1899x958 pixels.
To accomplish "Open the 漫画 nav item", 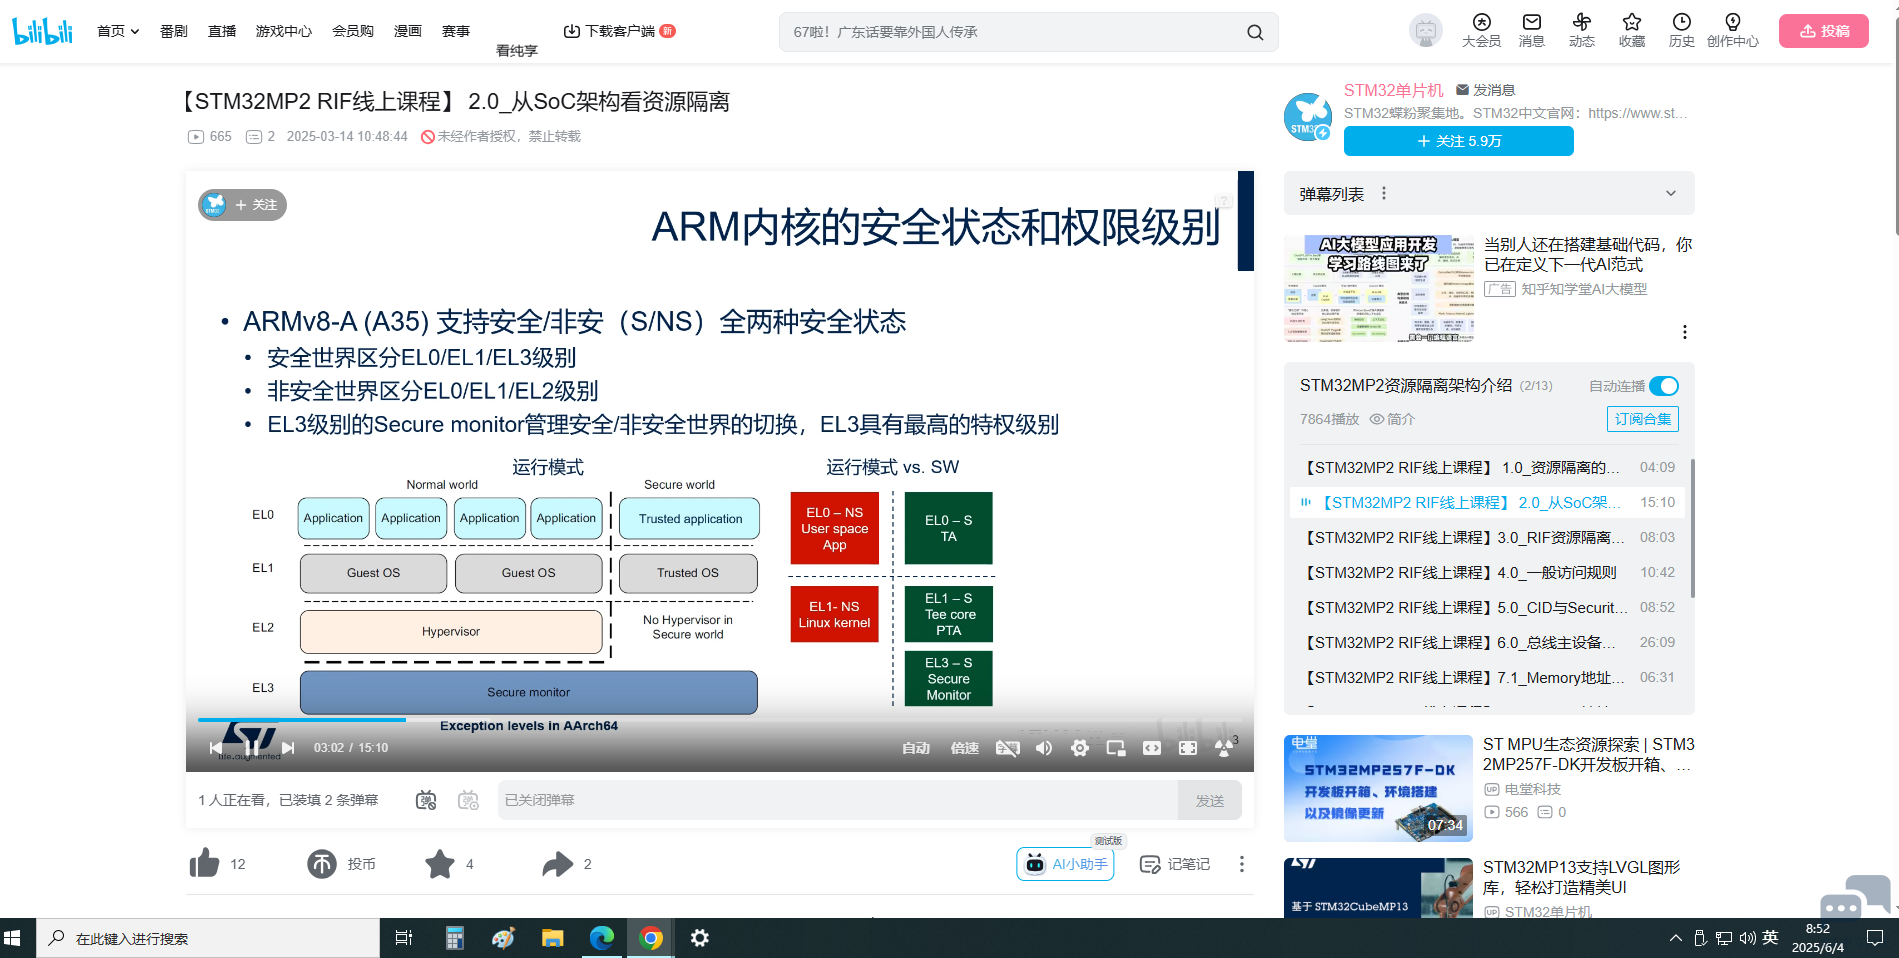I will tap(408, 31).
